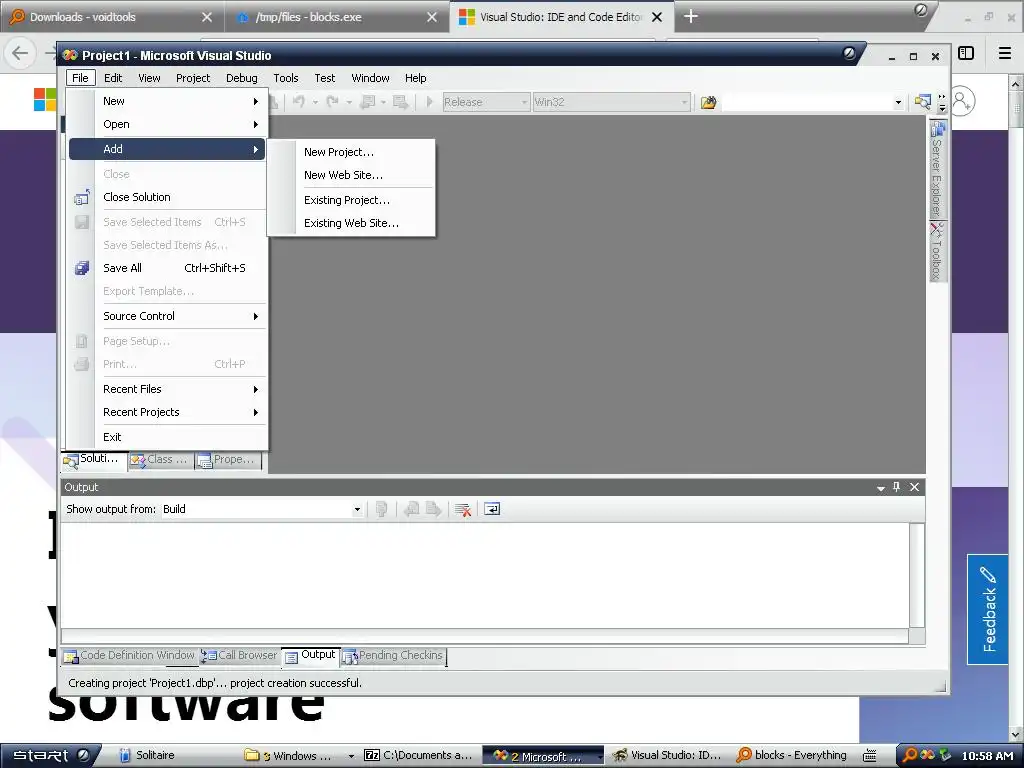The width and height of the screenshot is (1024, 768).
Task: Choose Existing Project from Add submenu
Action: (x=351, y=200)
